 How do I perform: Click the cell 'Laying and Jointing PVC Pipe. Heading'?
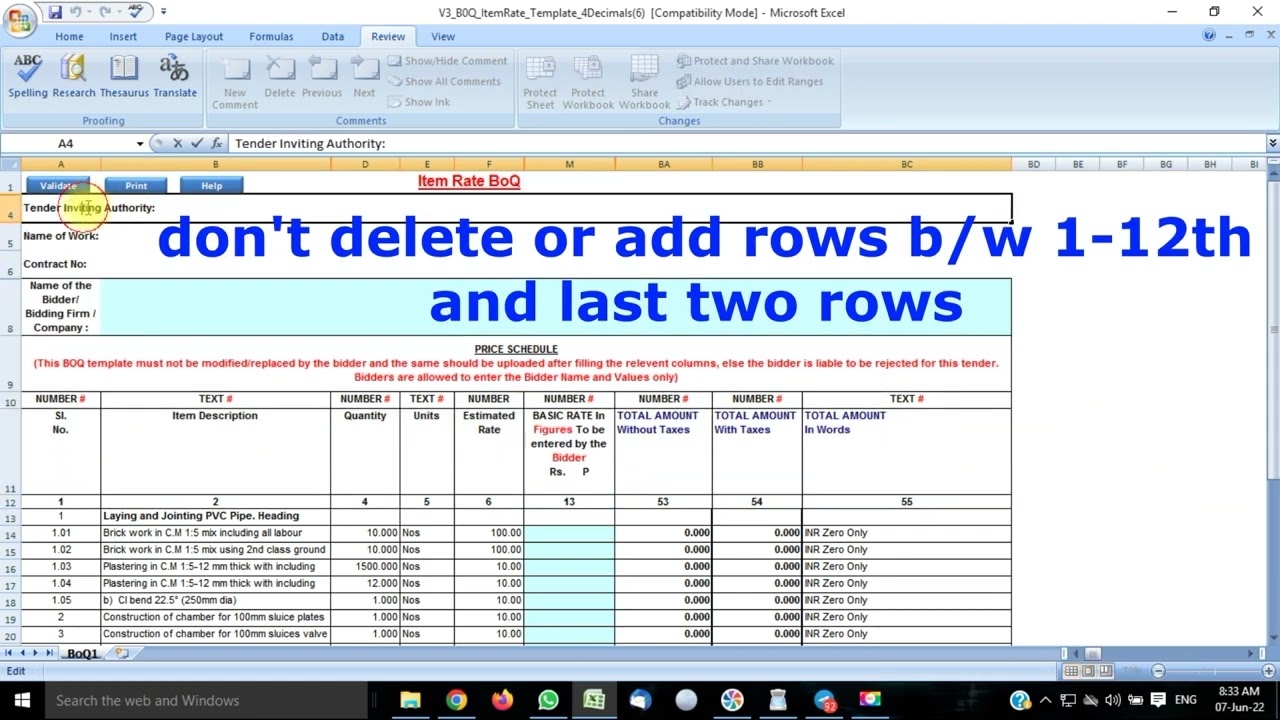coord(215,516)
